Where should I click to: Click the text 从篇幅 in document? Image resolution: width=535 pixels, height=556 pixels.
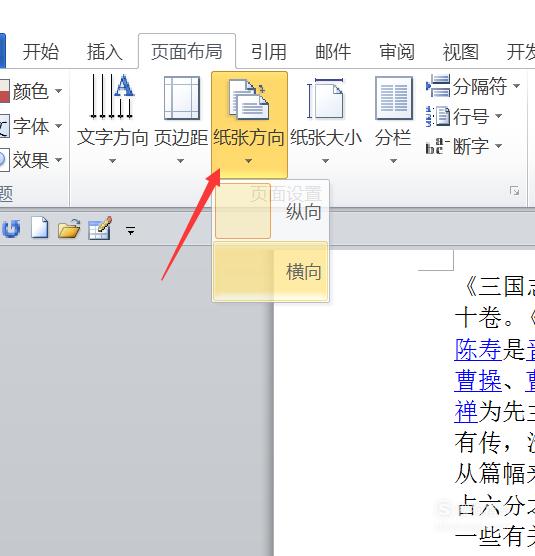click(490, 473)
